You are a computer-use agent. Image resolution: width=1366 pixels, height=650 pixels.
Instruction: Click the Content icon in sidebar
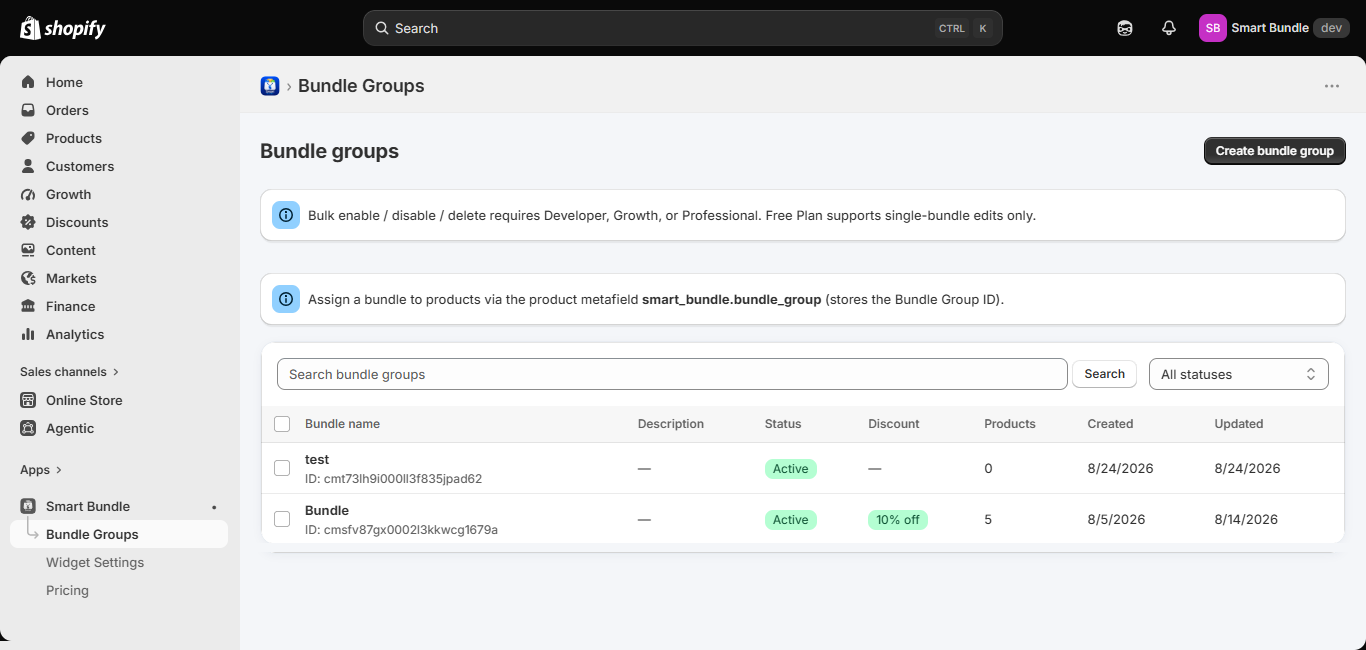pyautogui.click(x=28, y=250)
